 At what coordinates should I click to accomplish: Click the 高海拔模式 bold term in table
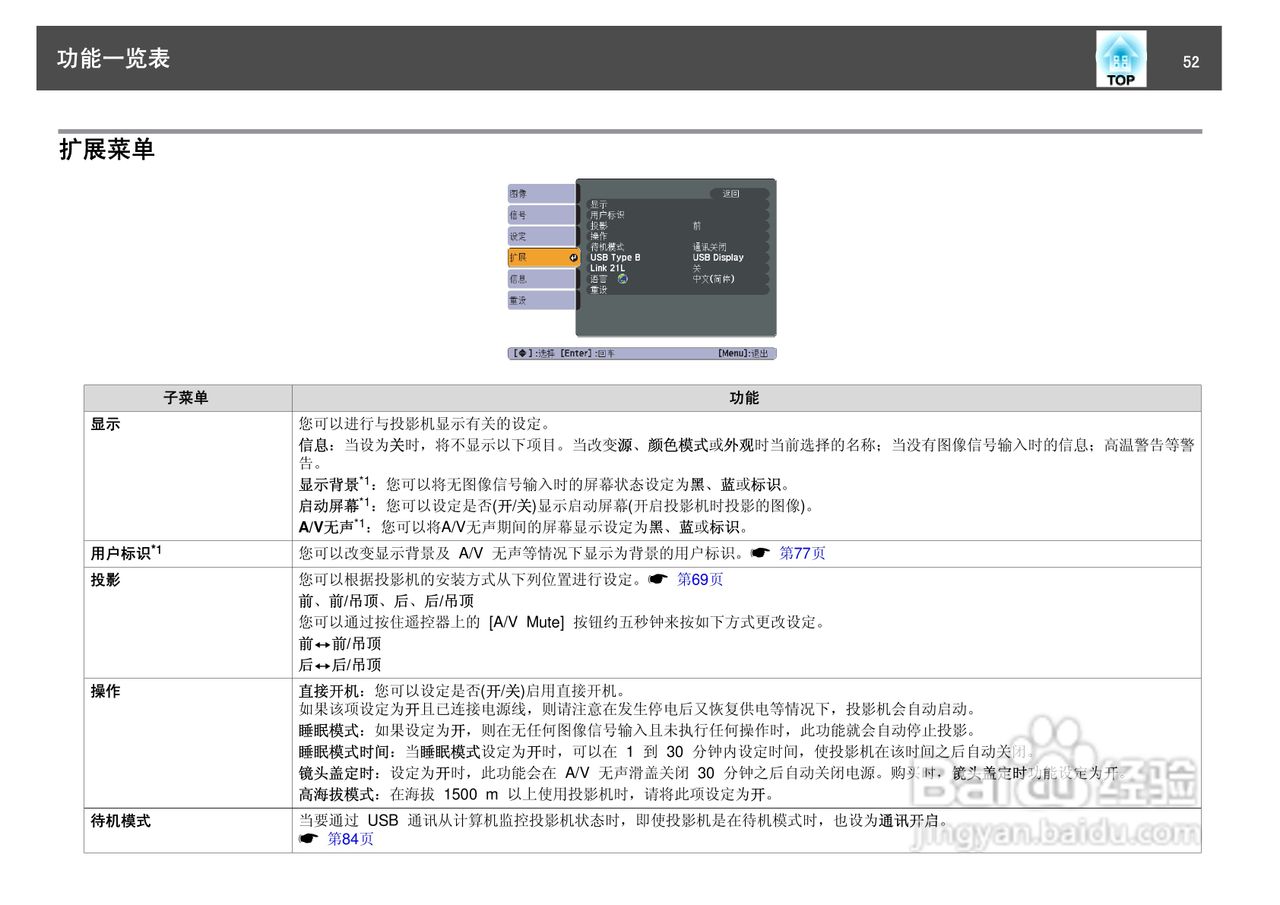pos(337,795)
